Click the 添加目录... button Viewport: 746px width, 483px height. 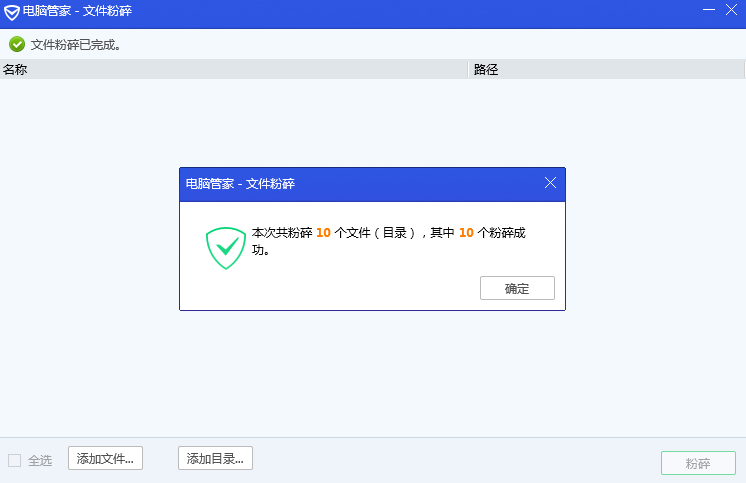(x=215, y=458)
